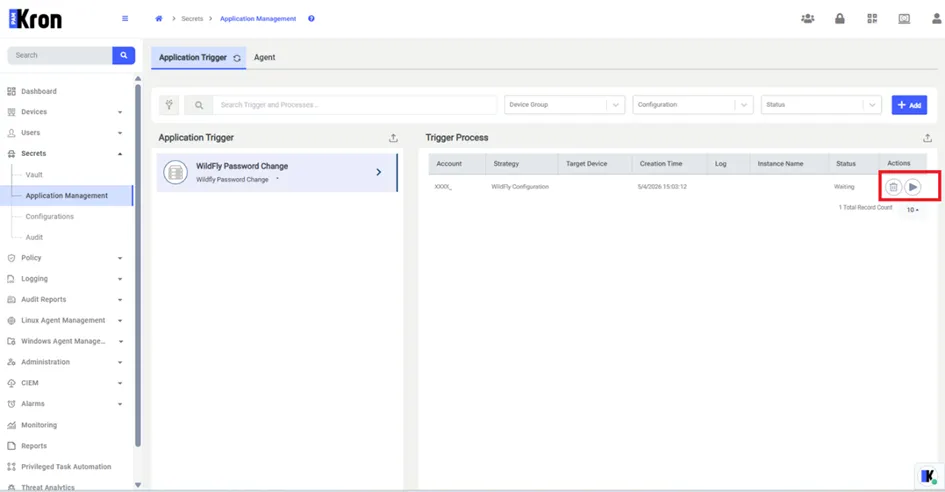Click the blue Add button
The height and width of the screenshot is (492, 945).
pos(909,105)
